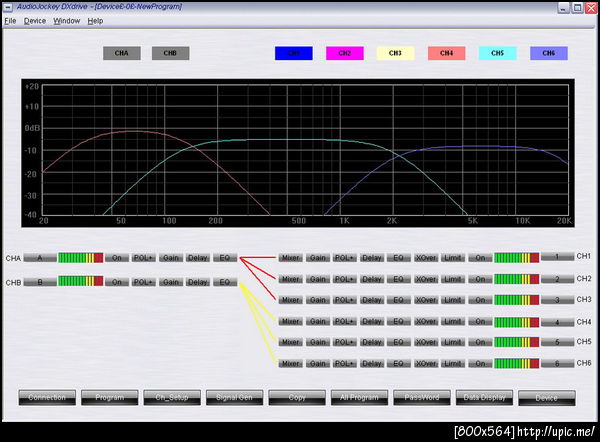Image resolution: width=600 pixels, height=442 pixels.
Task: Open the Program button
Action: point(109,398)
